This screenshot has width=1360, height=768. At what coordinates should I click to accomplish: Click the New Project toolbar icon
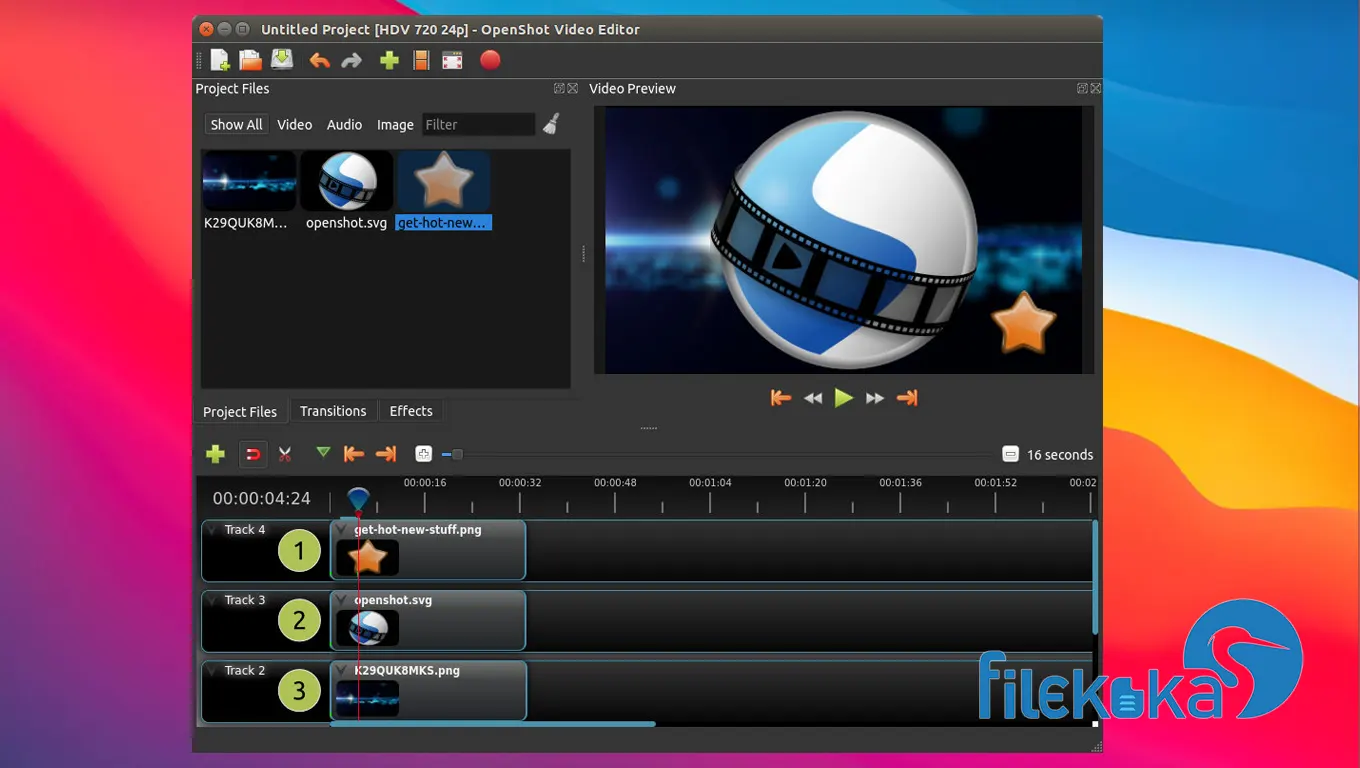pyautogui.click(x=220, y=60)
